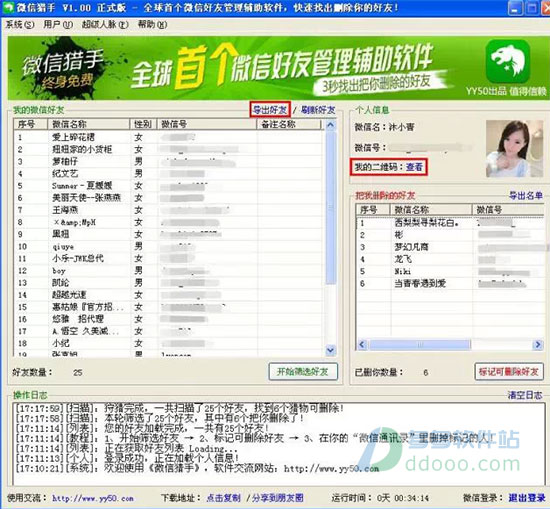The width and height of the screenshot is (550, 509).
Task: Click deleted-friends 微信名称 column header
Action: coord(431,210)
